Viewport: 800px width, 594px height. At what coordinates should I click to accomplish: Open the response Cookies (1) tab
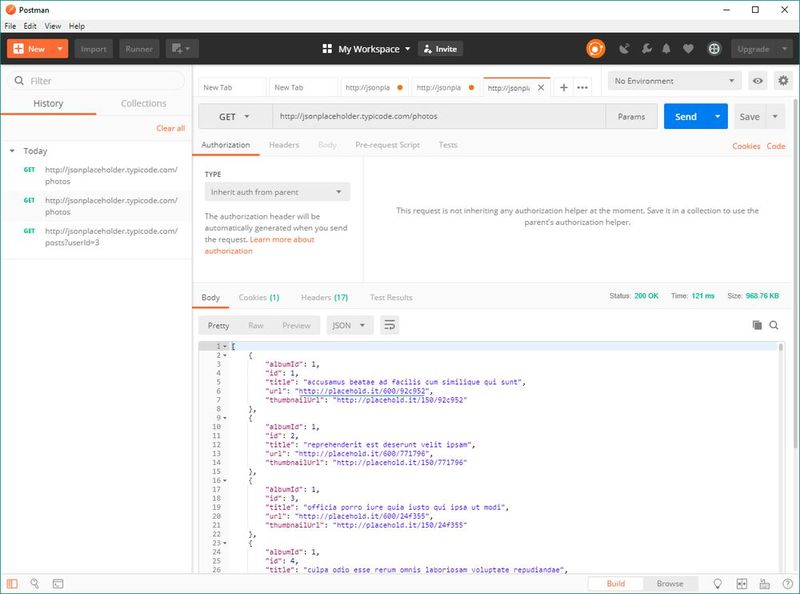pyautogui.click(x=259, y=298)
